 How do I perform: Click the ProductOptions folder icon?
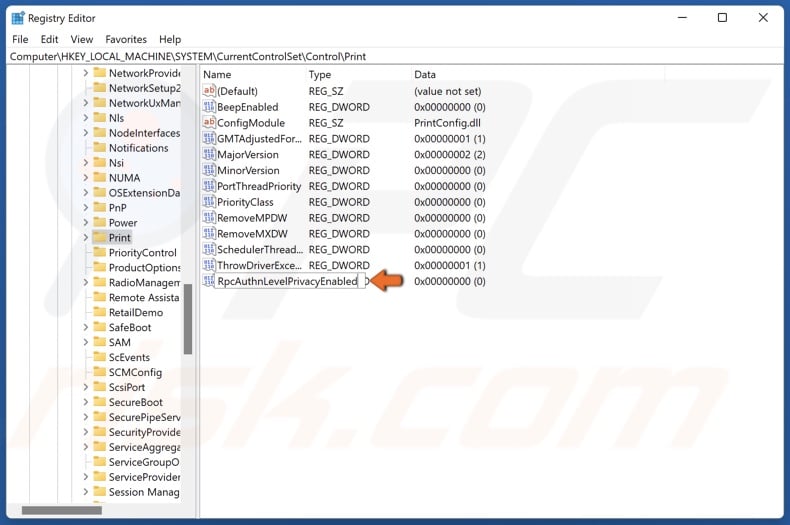(100, 268)
